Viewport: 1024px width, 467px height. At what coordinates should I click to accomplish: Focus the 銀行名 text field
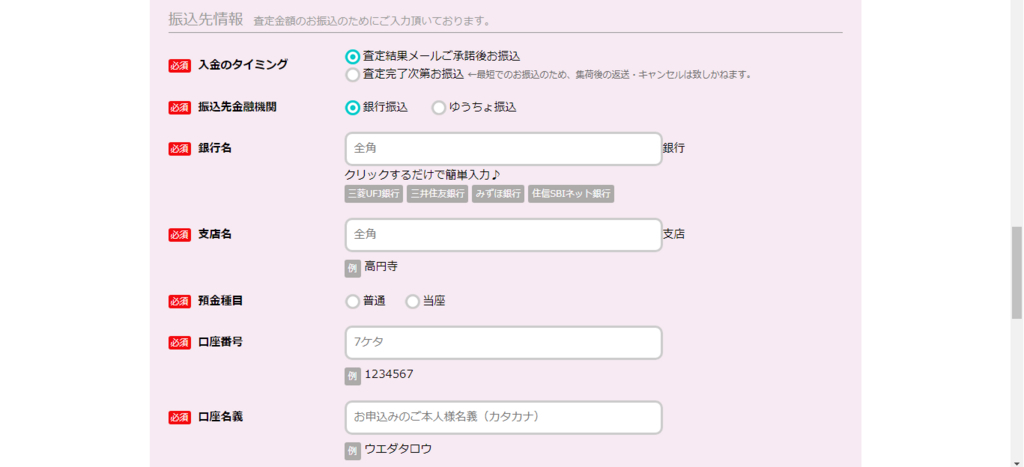click(503, 149)
